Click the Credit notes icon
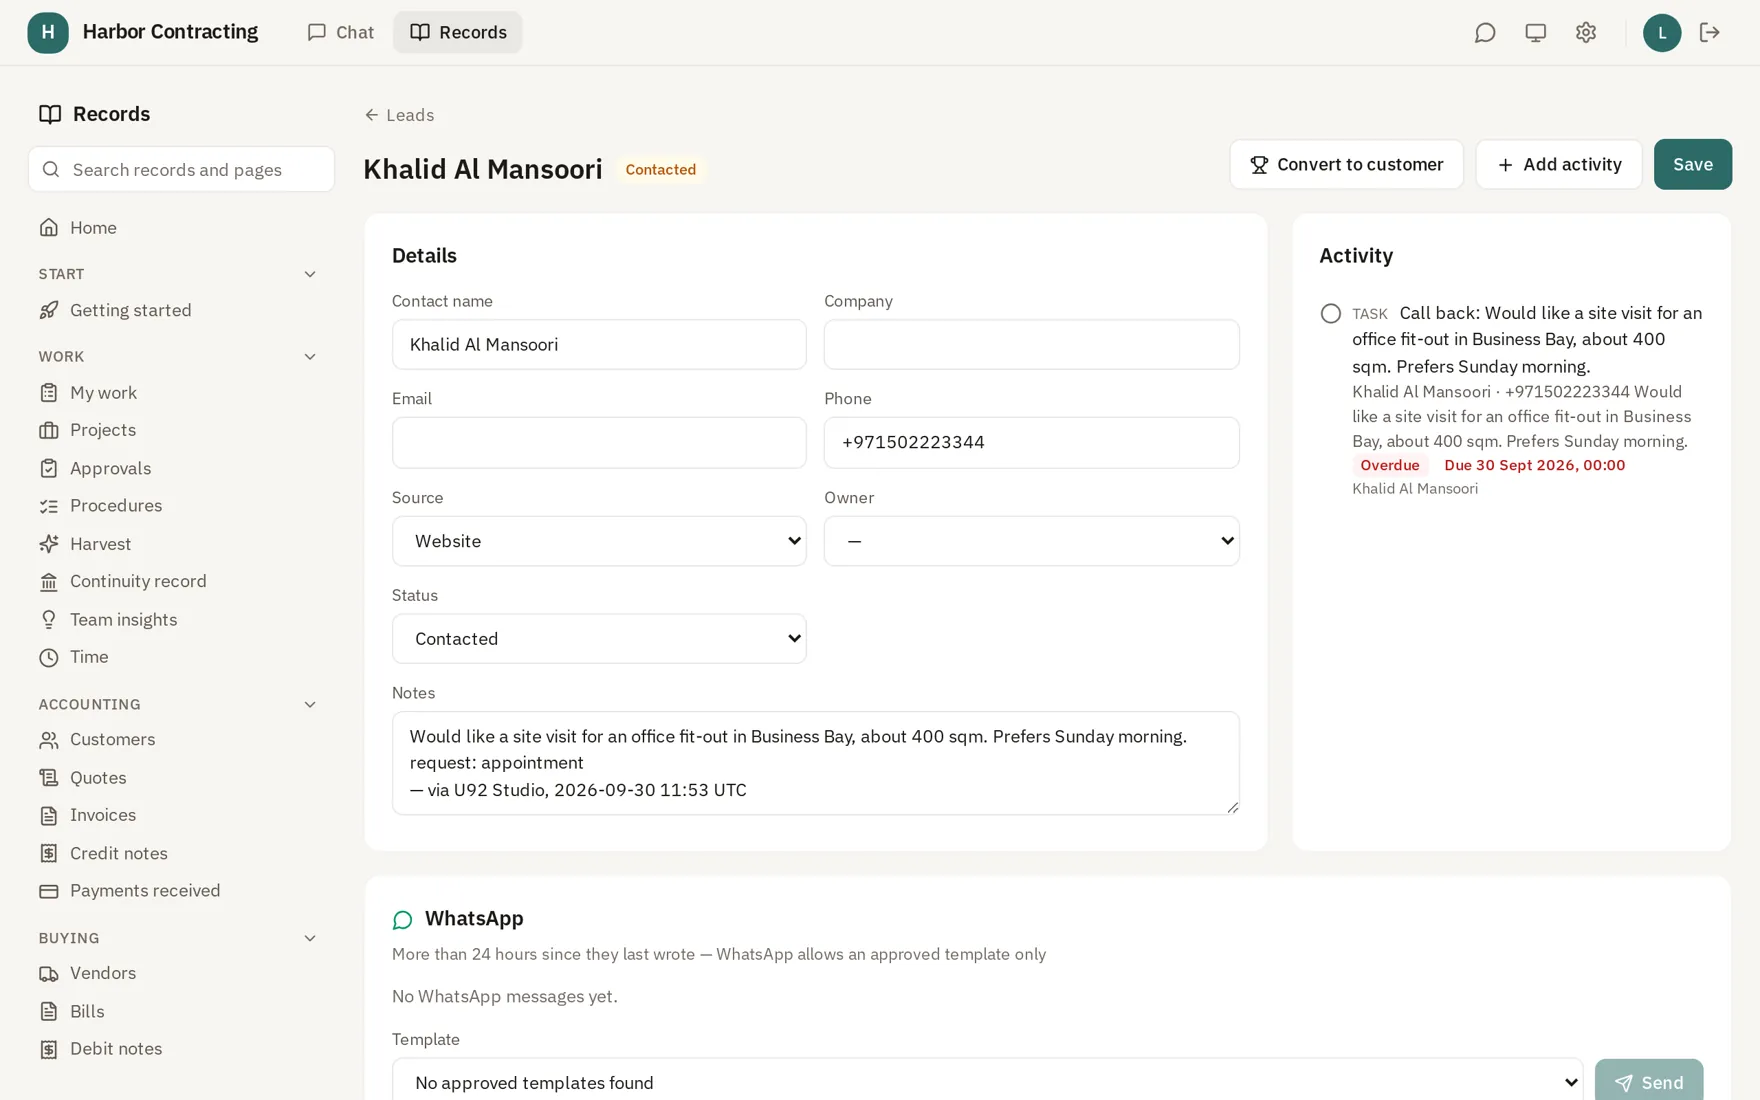The width and height of the screenshot is (1760, 1100). 49,853
